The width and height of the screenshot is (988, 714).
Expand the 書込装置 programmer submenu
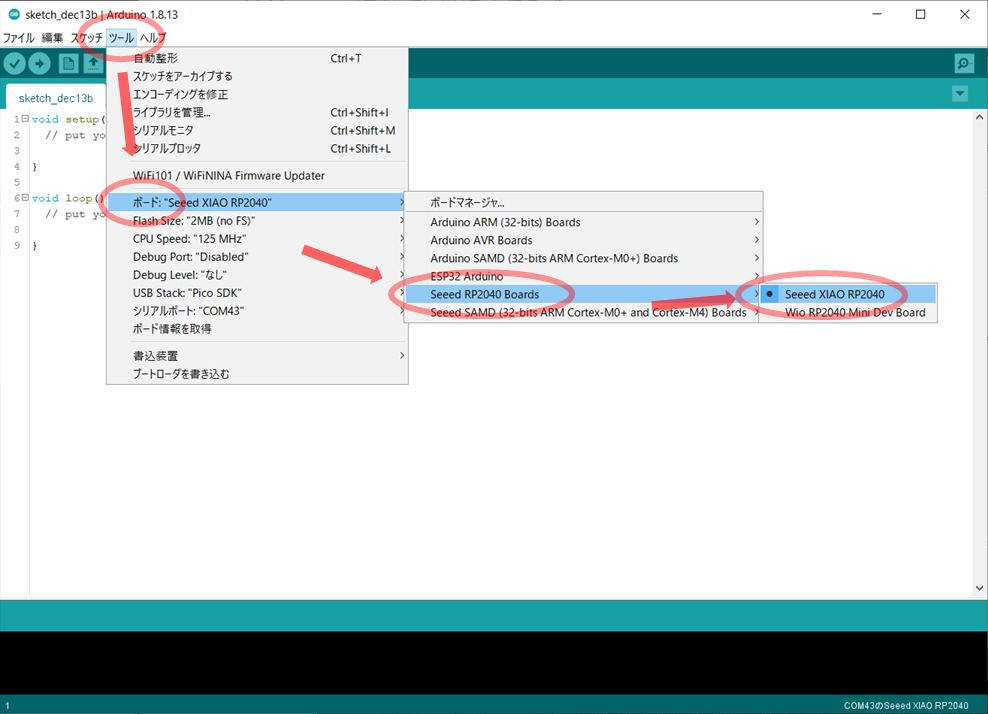[x=257, y=356]
